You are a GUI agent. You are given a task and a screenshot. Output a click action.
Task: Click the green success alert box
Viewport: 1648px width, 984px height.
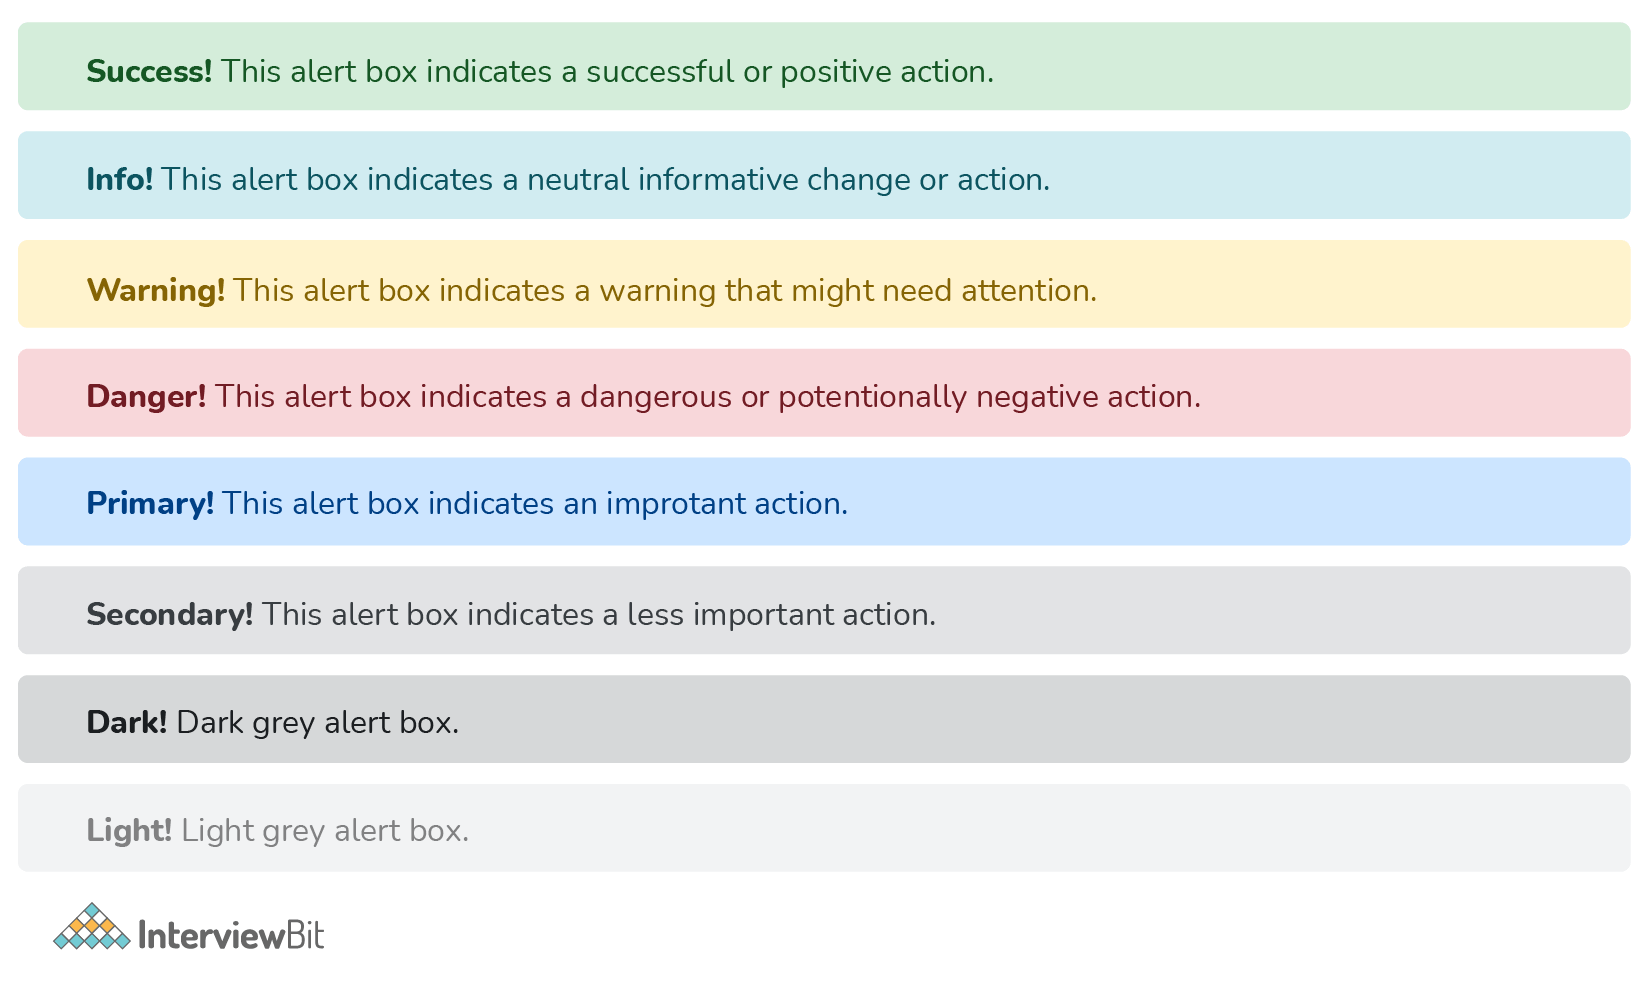tap(824, 66)
